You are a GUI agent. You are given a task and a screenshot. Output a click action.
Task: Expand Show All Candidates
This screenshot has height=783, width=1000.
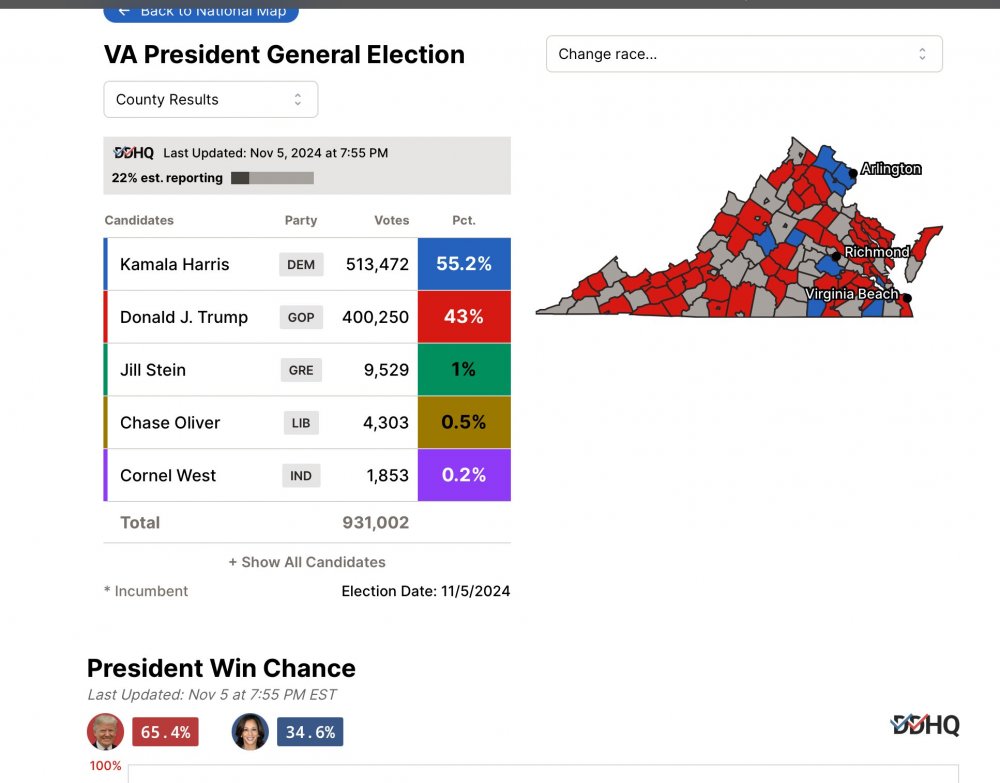307,562
